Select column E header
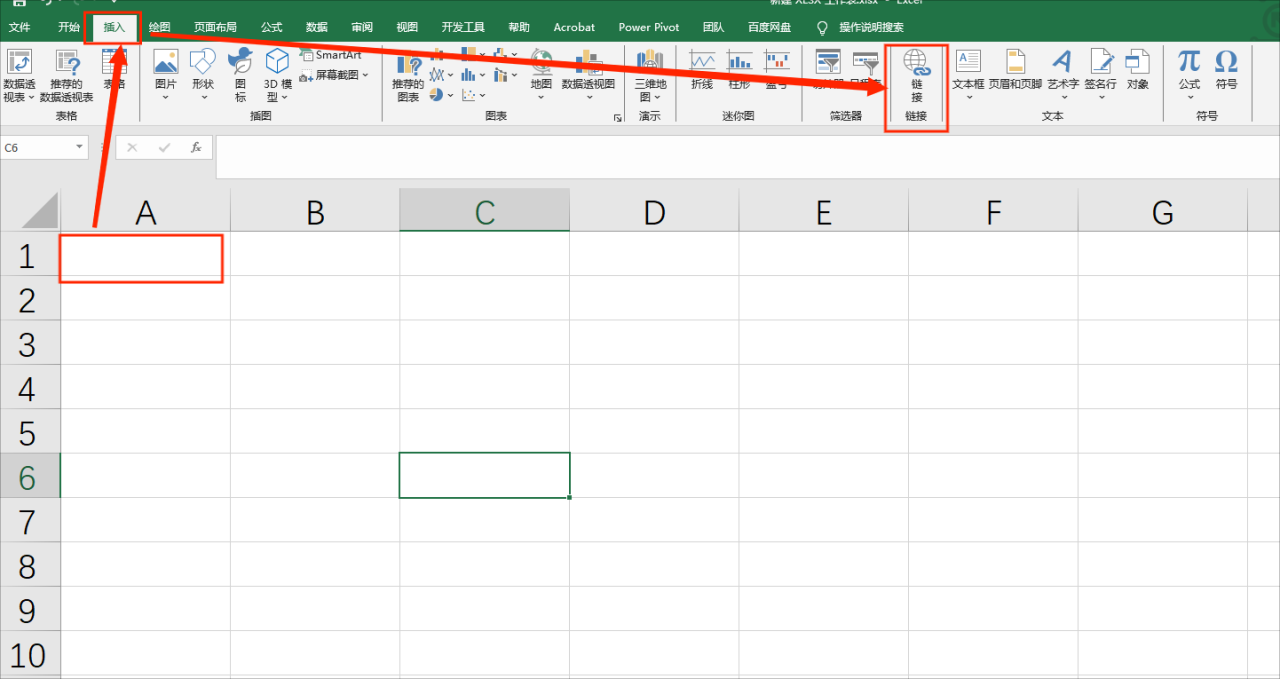Viewport: 1280px width, 679px height. tap(823, 211)
